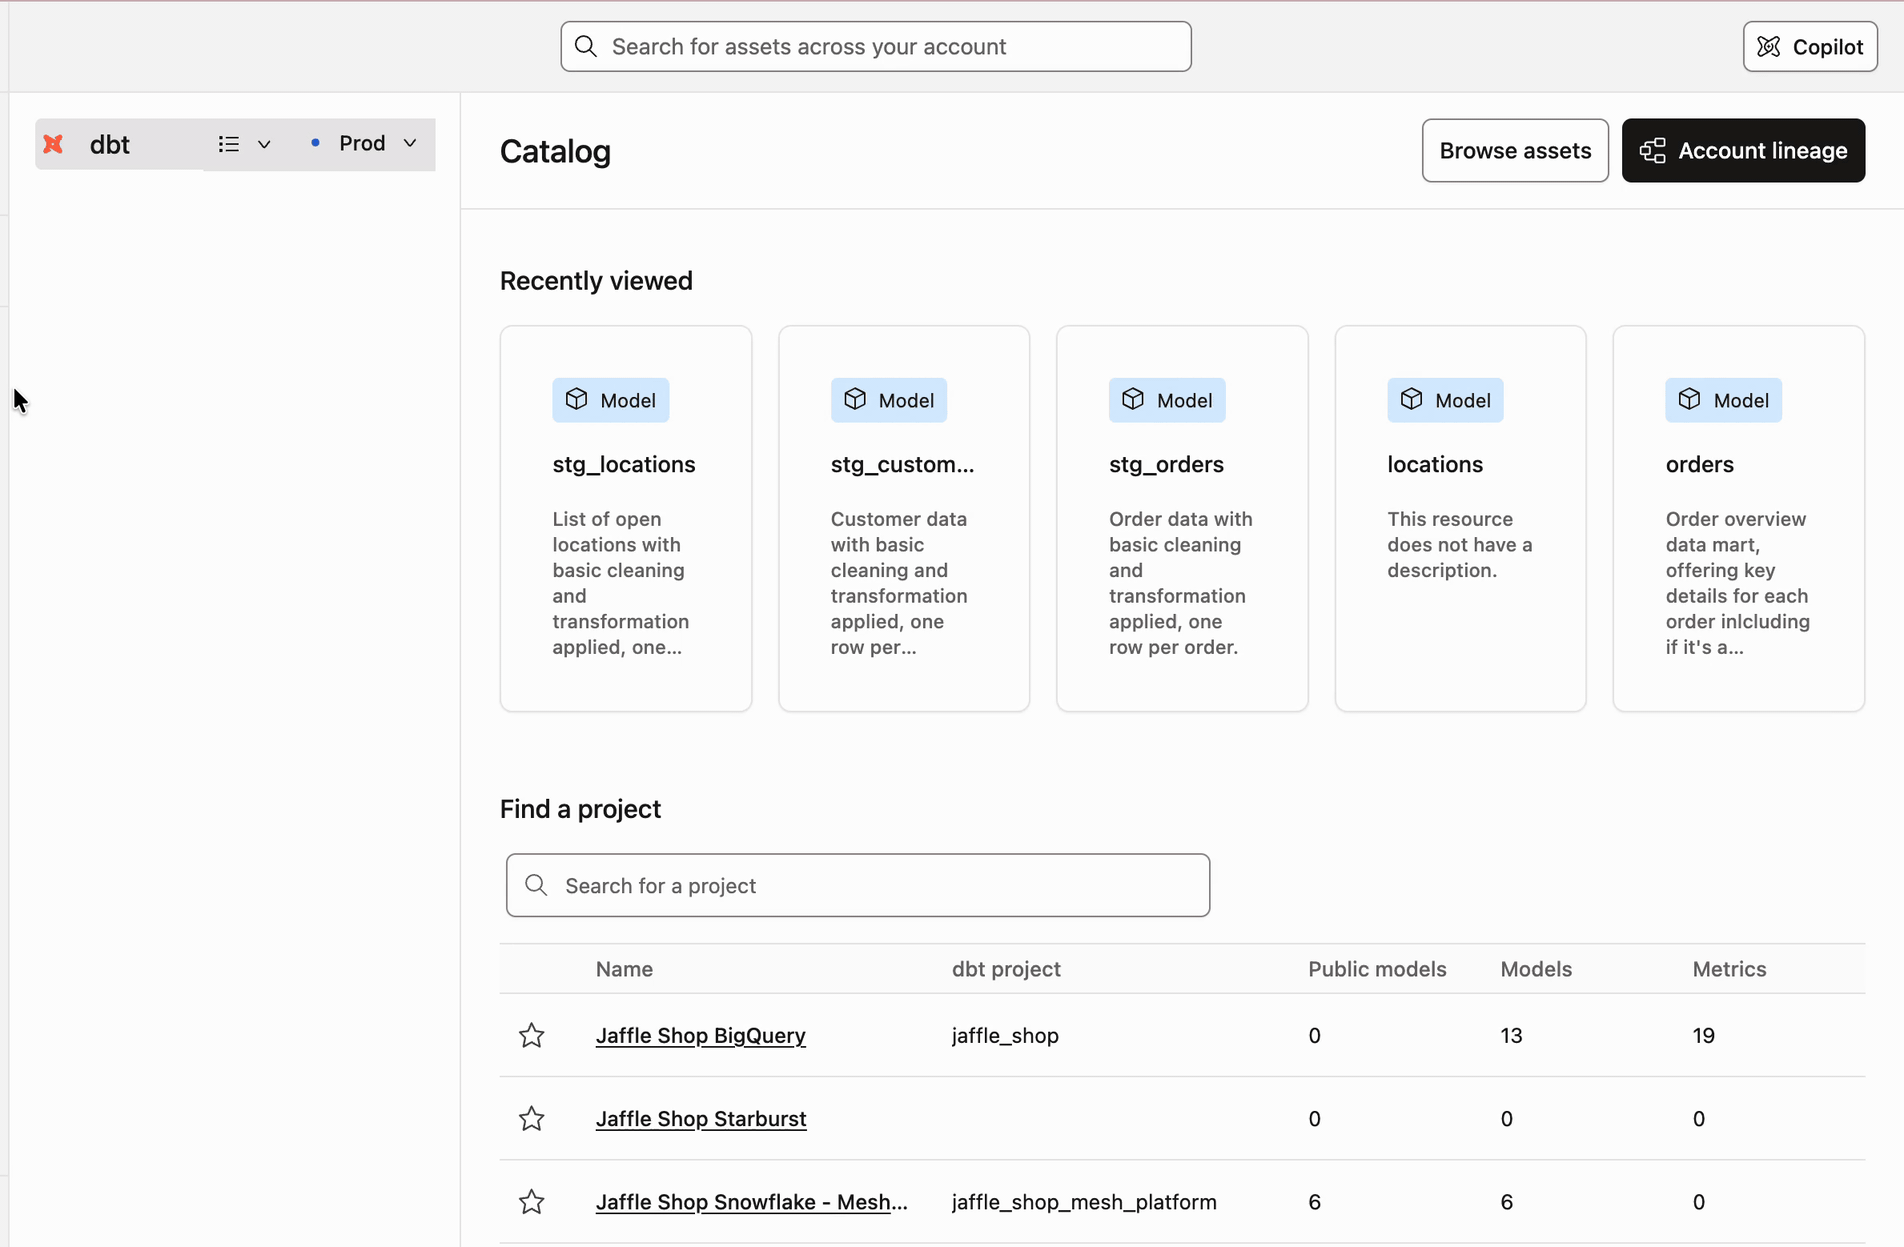Screen dimensions: 1904x1247
Task: Click the jaffle_shop dbt project cell
Action: (x=1005, y=1035)
